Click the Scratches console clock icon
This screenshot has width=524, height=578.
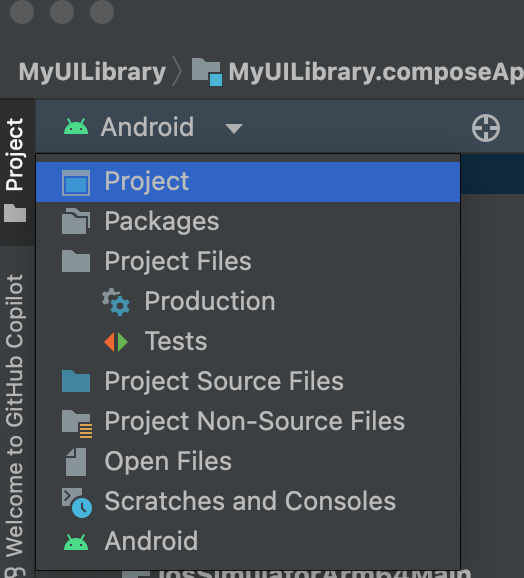point(77,503)
